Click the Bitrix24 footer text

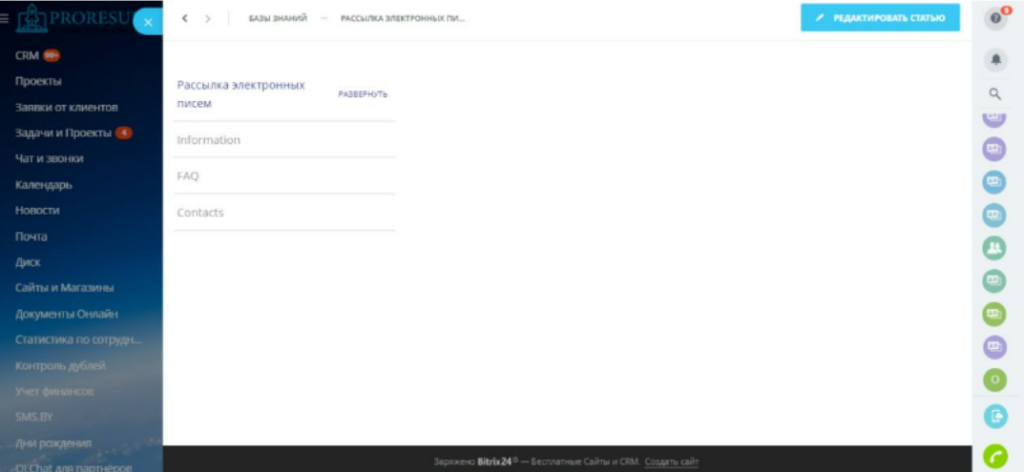point(497,462)
